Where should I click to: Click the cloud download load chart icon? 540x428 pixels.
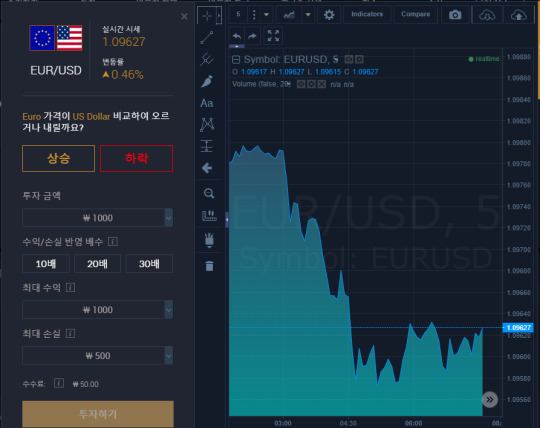[487, 15]
